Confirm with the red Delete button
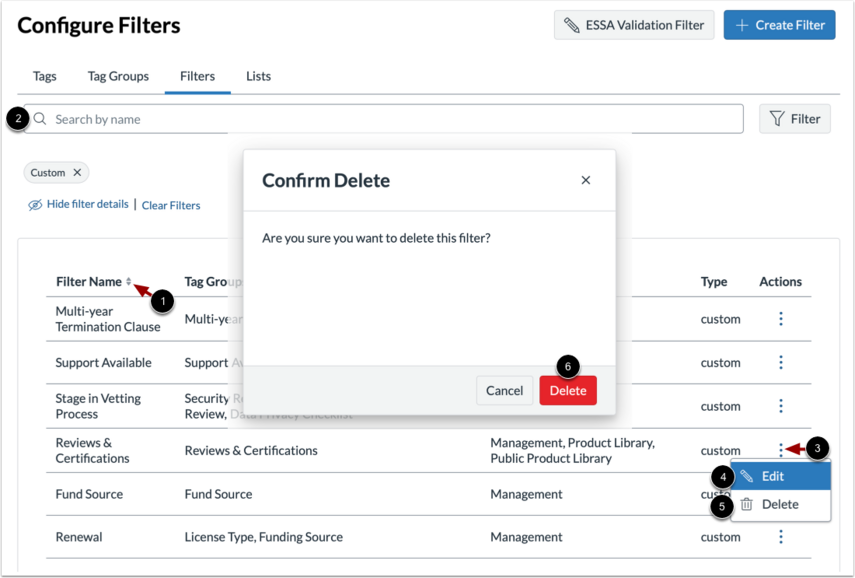The image size is (855, 578). pyautogui.click(x=568, y=390)
